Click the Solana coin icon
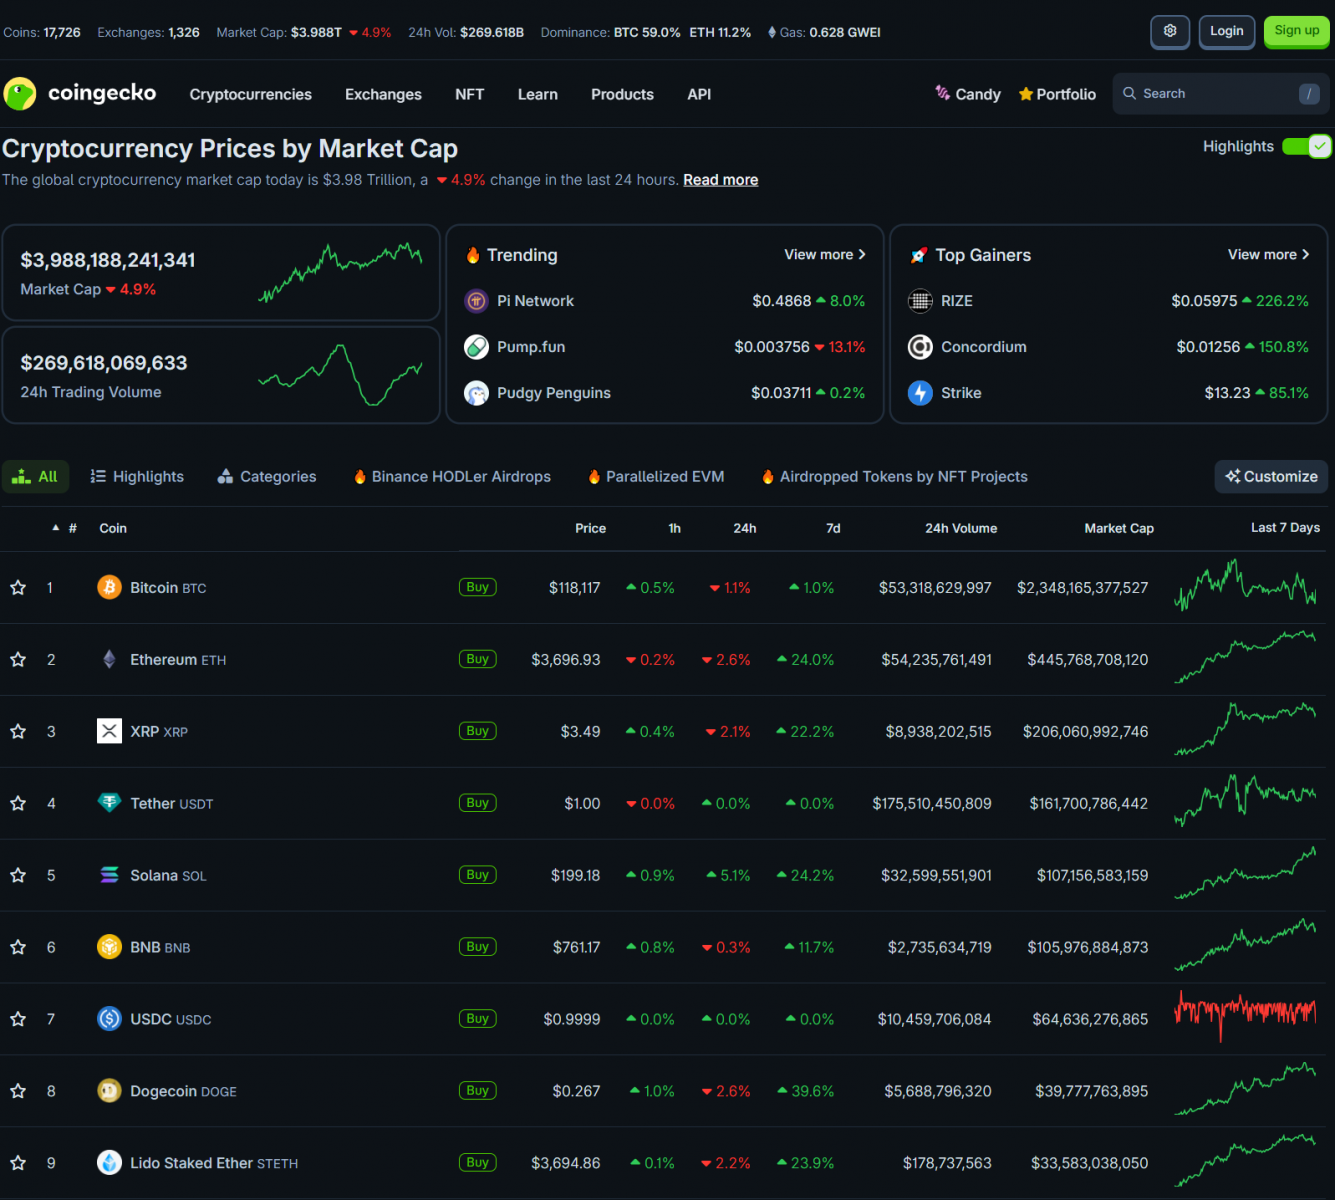The height and width of the screenshot is (1200, 1335). pyautogui.click(x=109, y=875)
